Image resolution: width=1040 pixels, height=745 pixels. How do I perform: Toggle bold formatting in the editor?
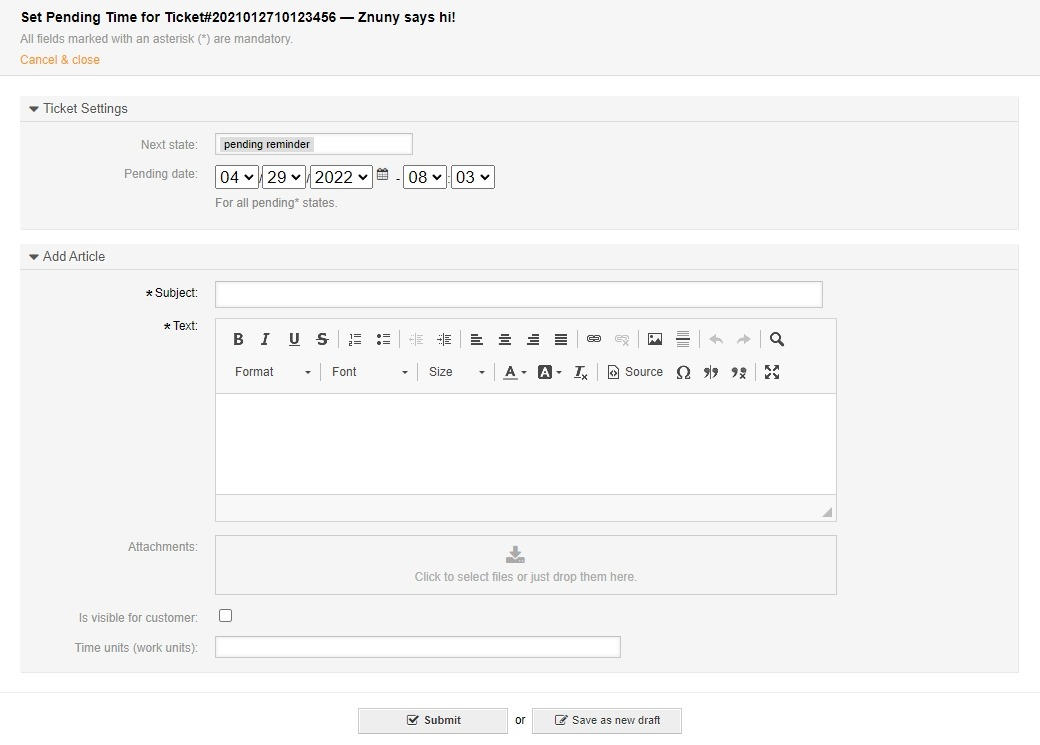[x=238, y=340]
